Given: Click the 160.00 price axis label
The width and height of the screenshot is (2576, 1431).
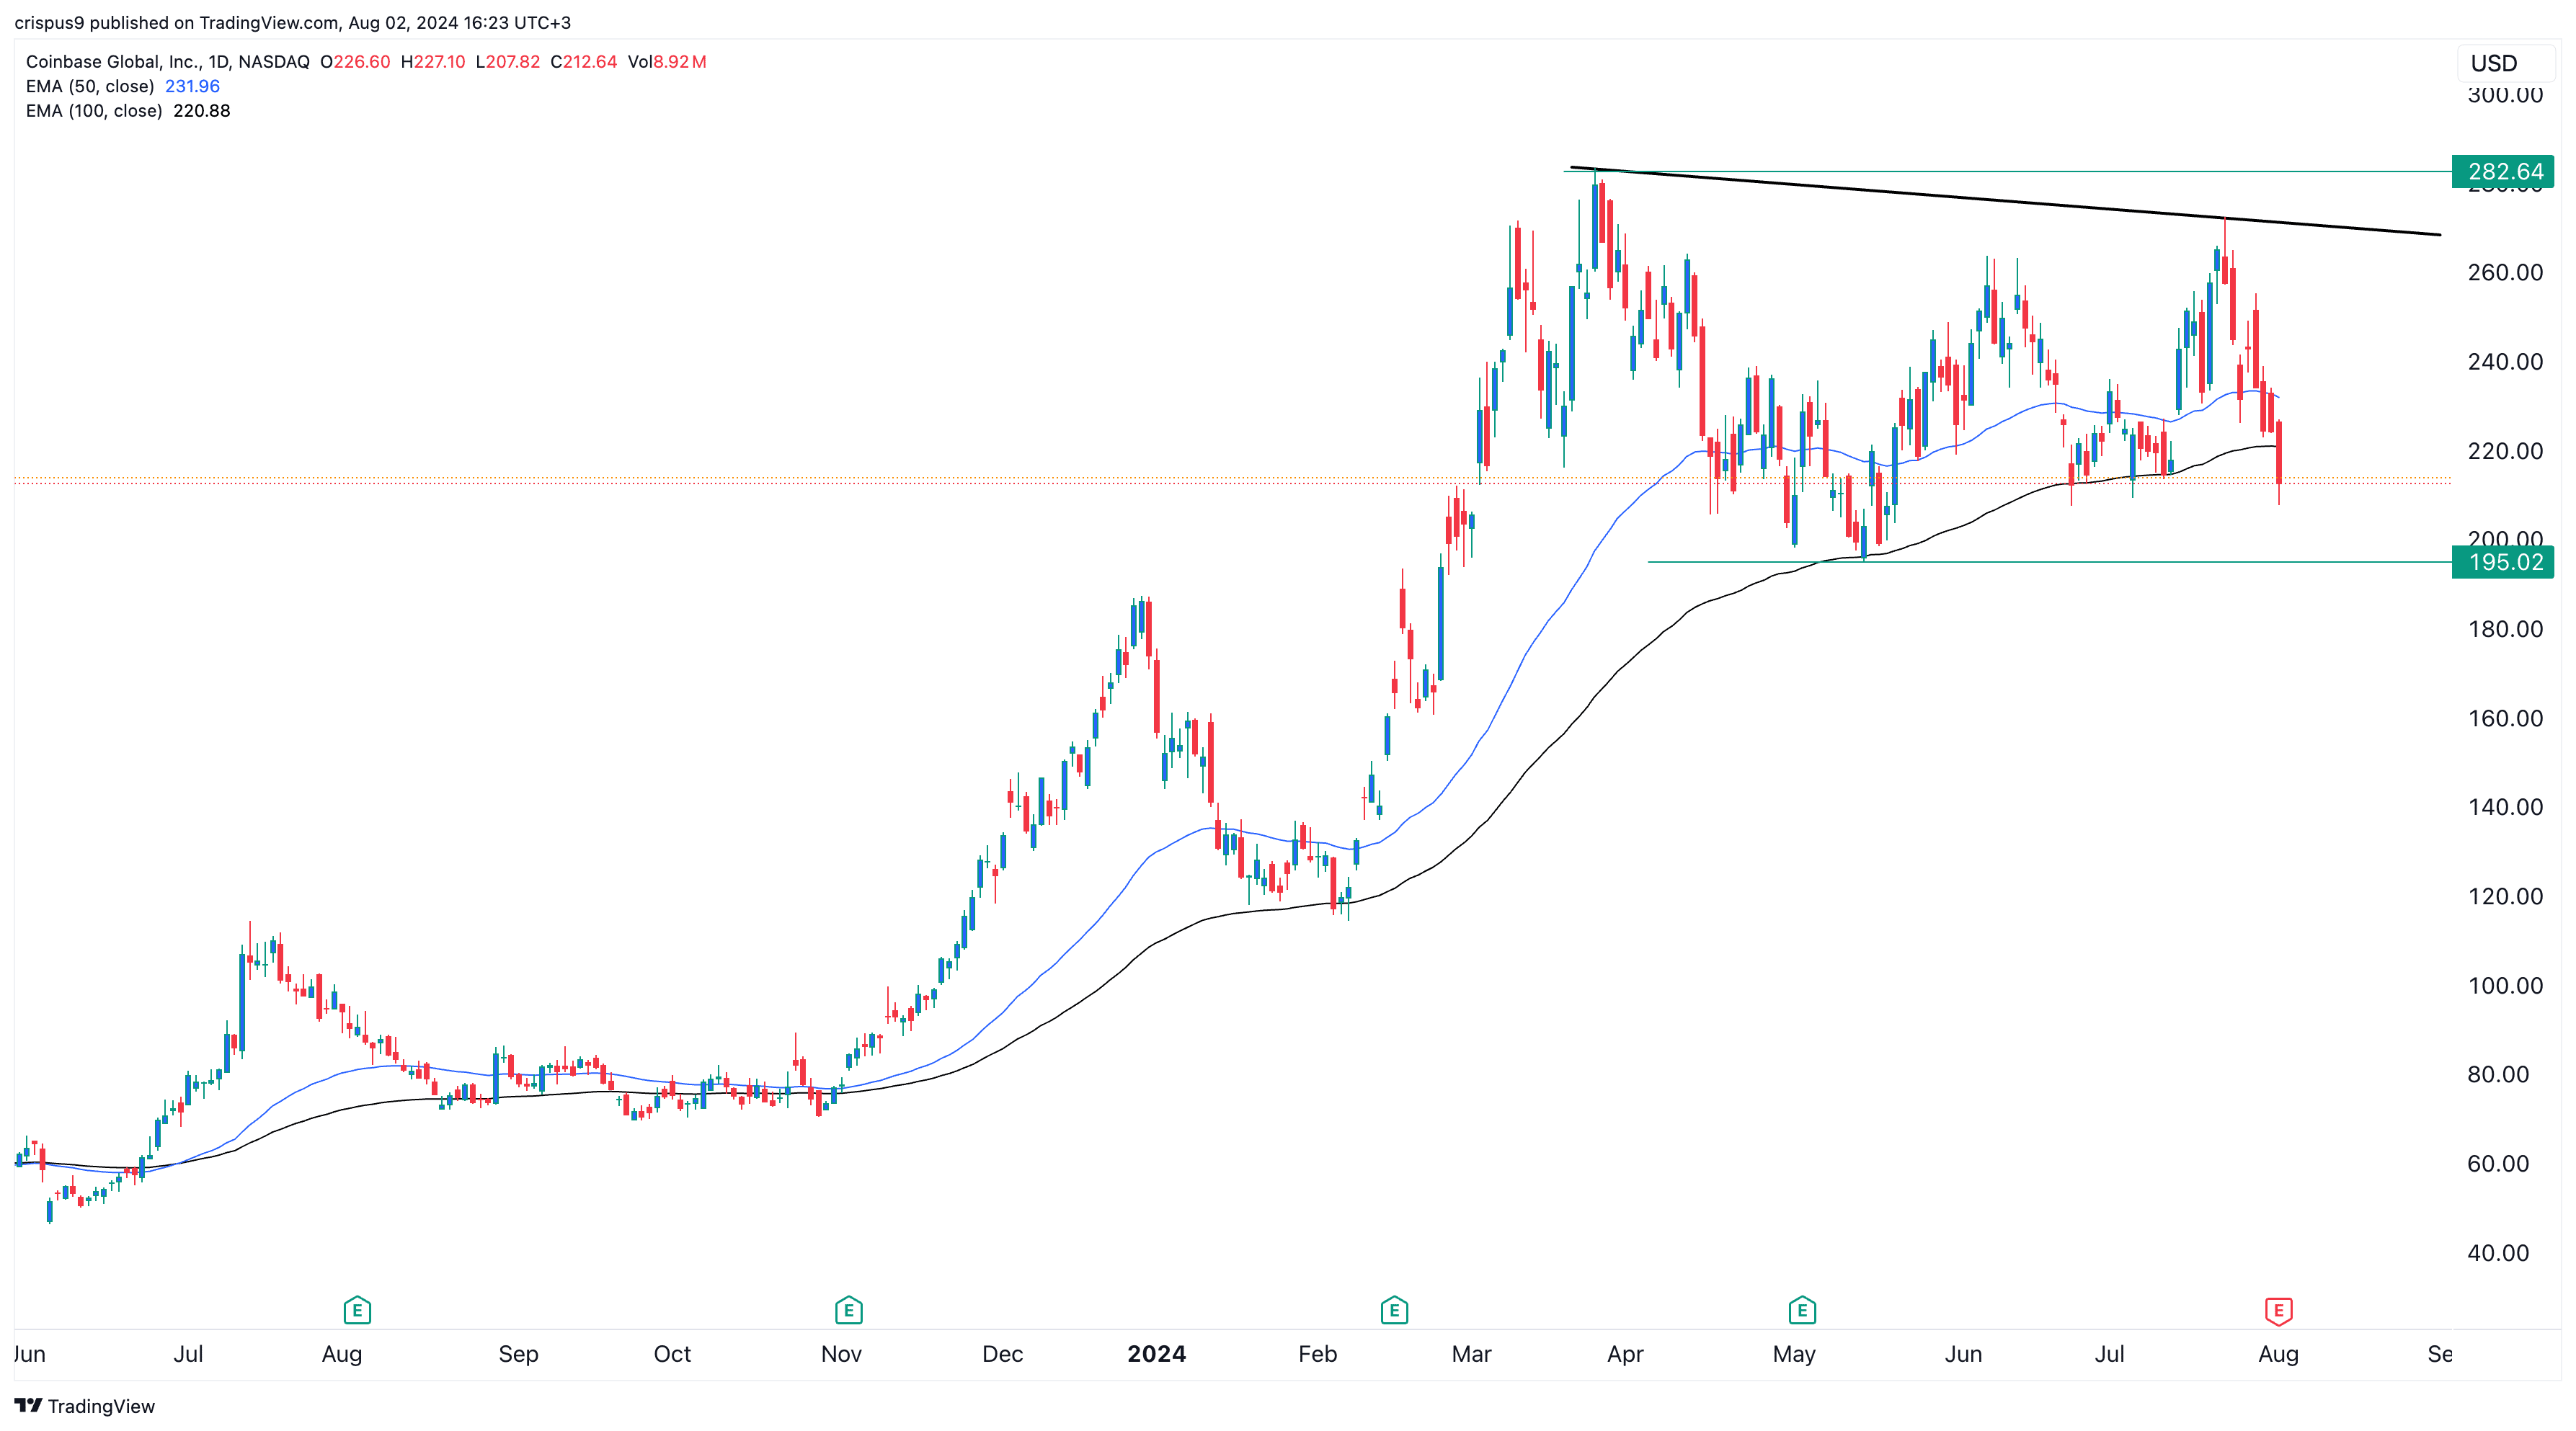Looking at the screenshot, I should click(2505, 718).
